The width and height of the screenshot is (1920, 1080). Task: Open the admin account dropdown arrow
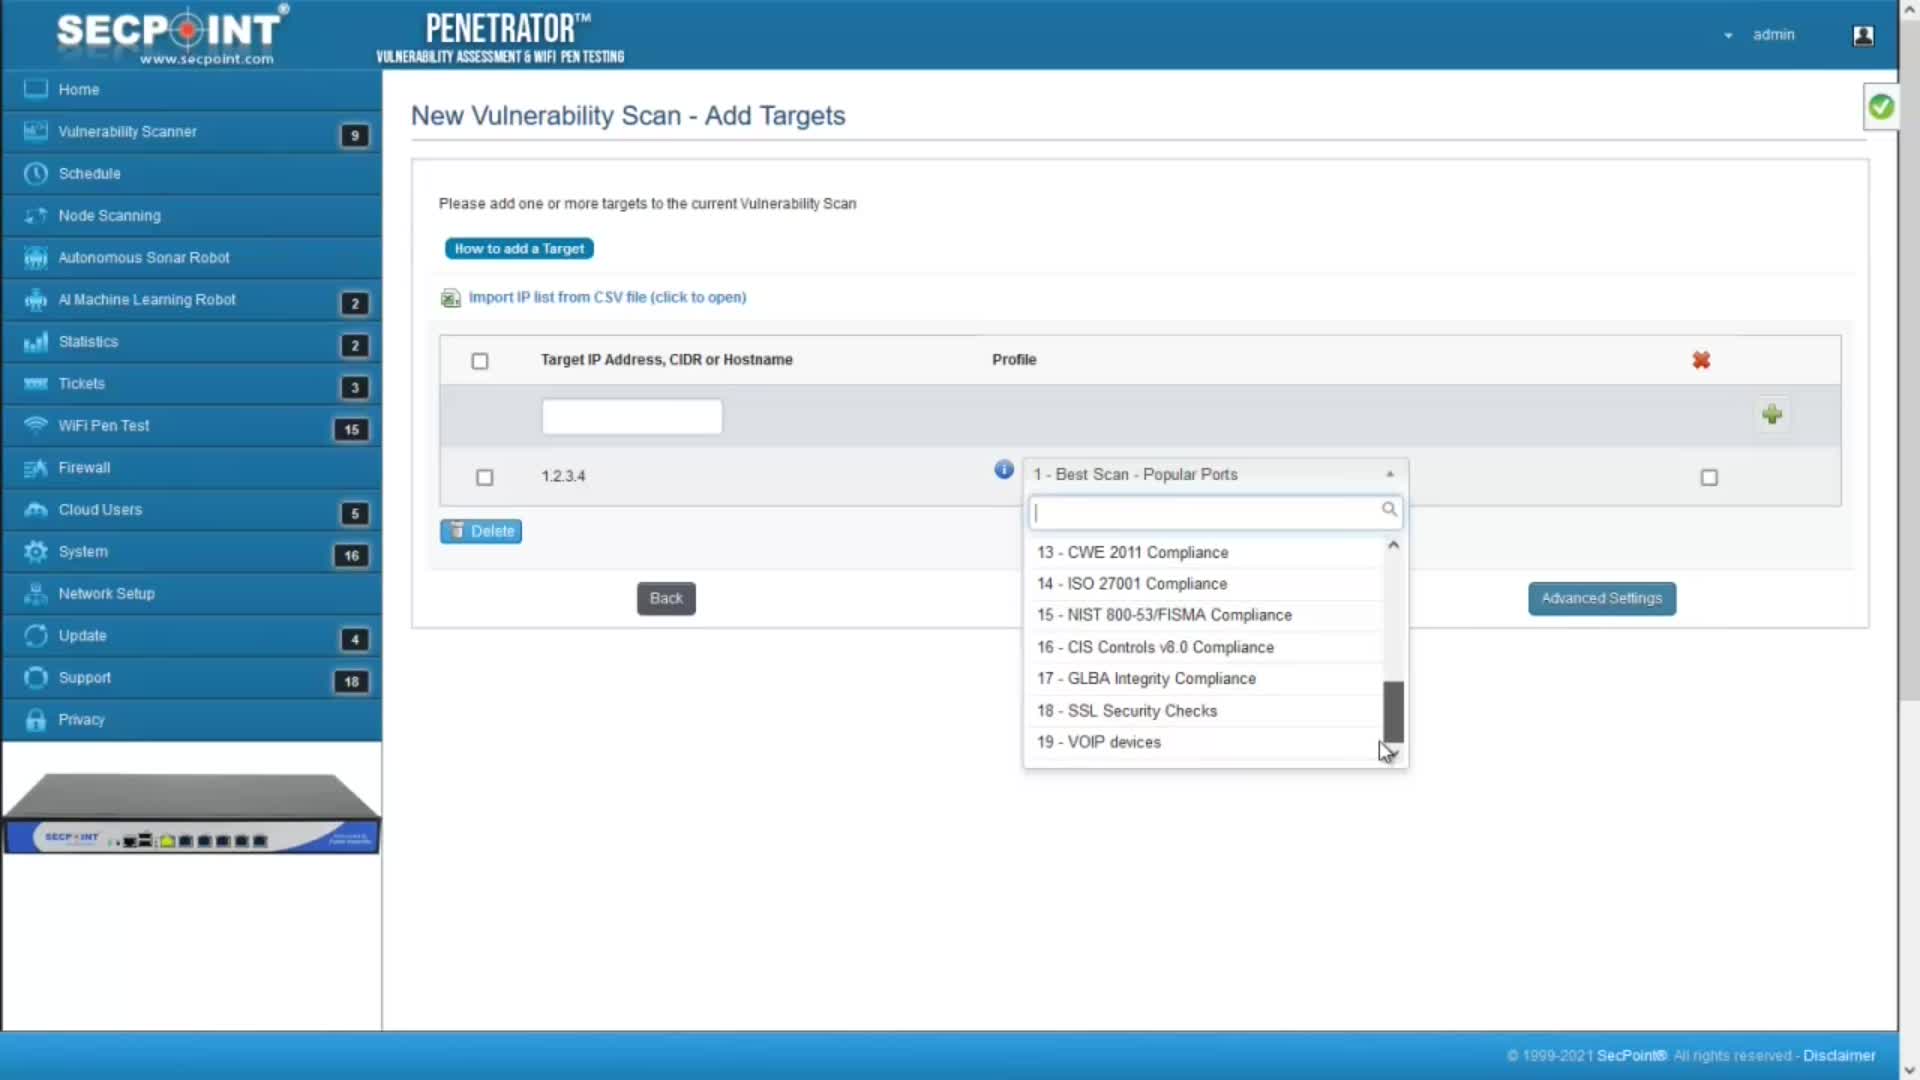tap(1728, 36)
